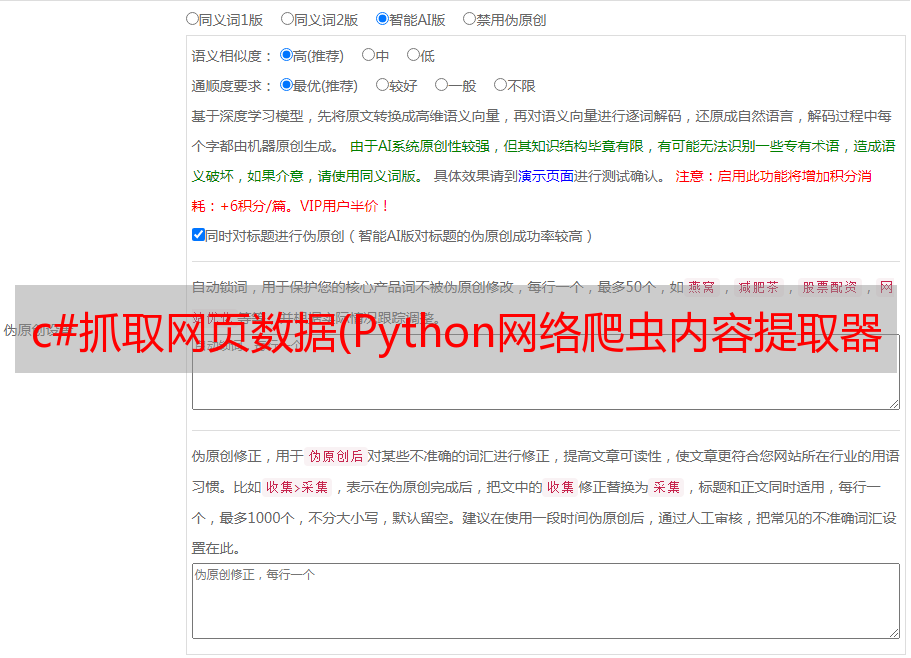The image size is (911, 658).
Task: Click the red c#抓取网页数据 banner title
Action: 457,333
